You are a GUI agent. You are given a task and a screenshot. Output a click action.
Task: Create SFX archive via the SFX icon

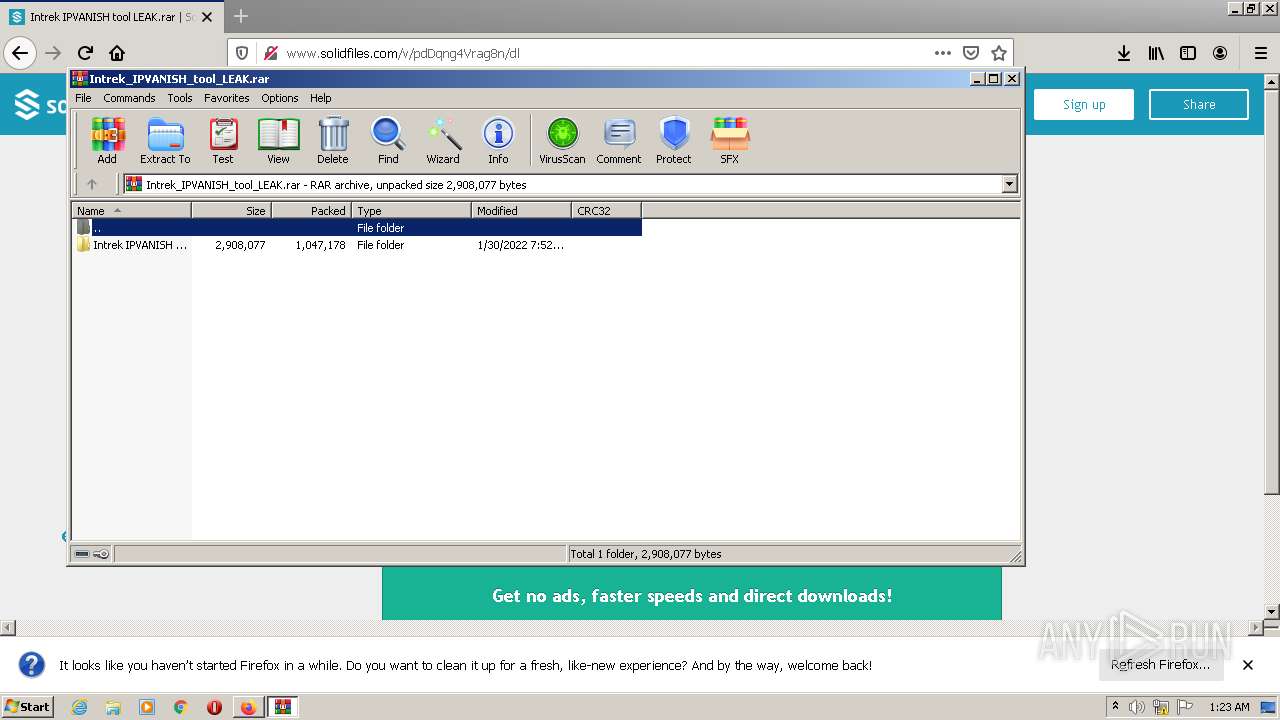730,140
